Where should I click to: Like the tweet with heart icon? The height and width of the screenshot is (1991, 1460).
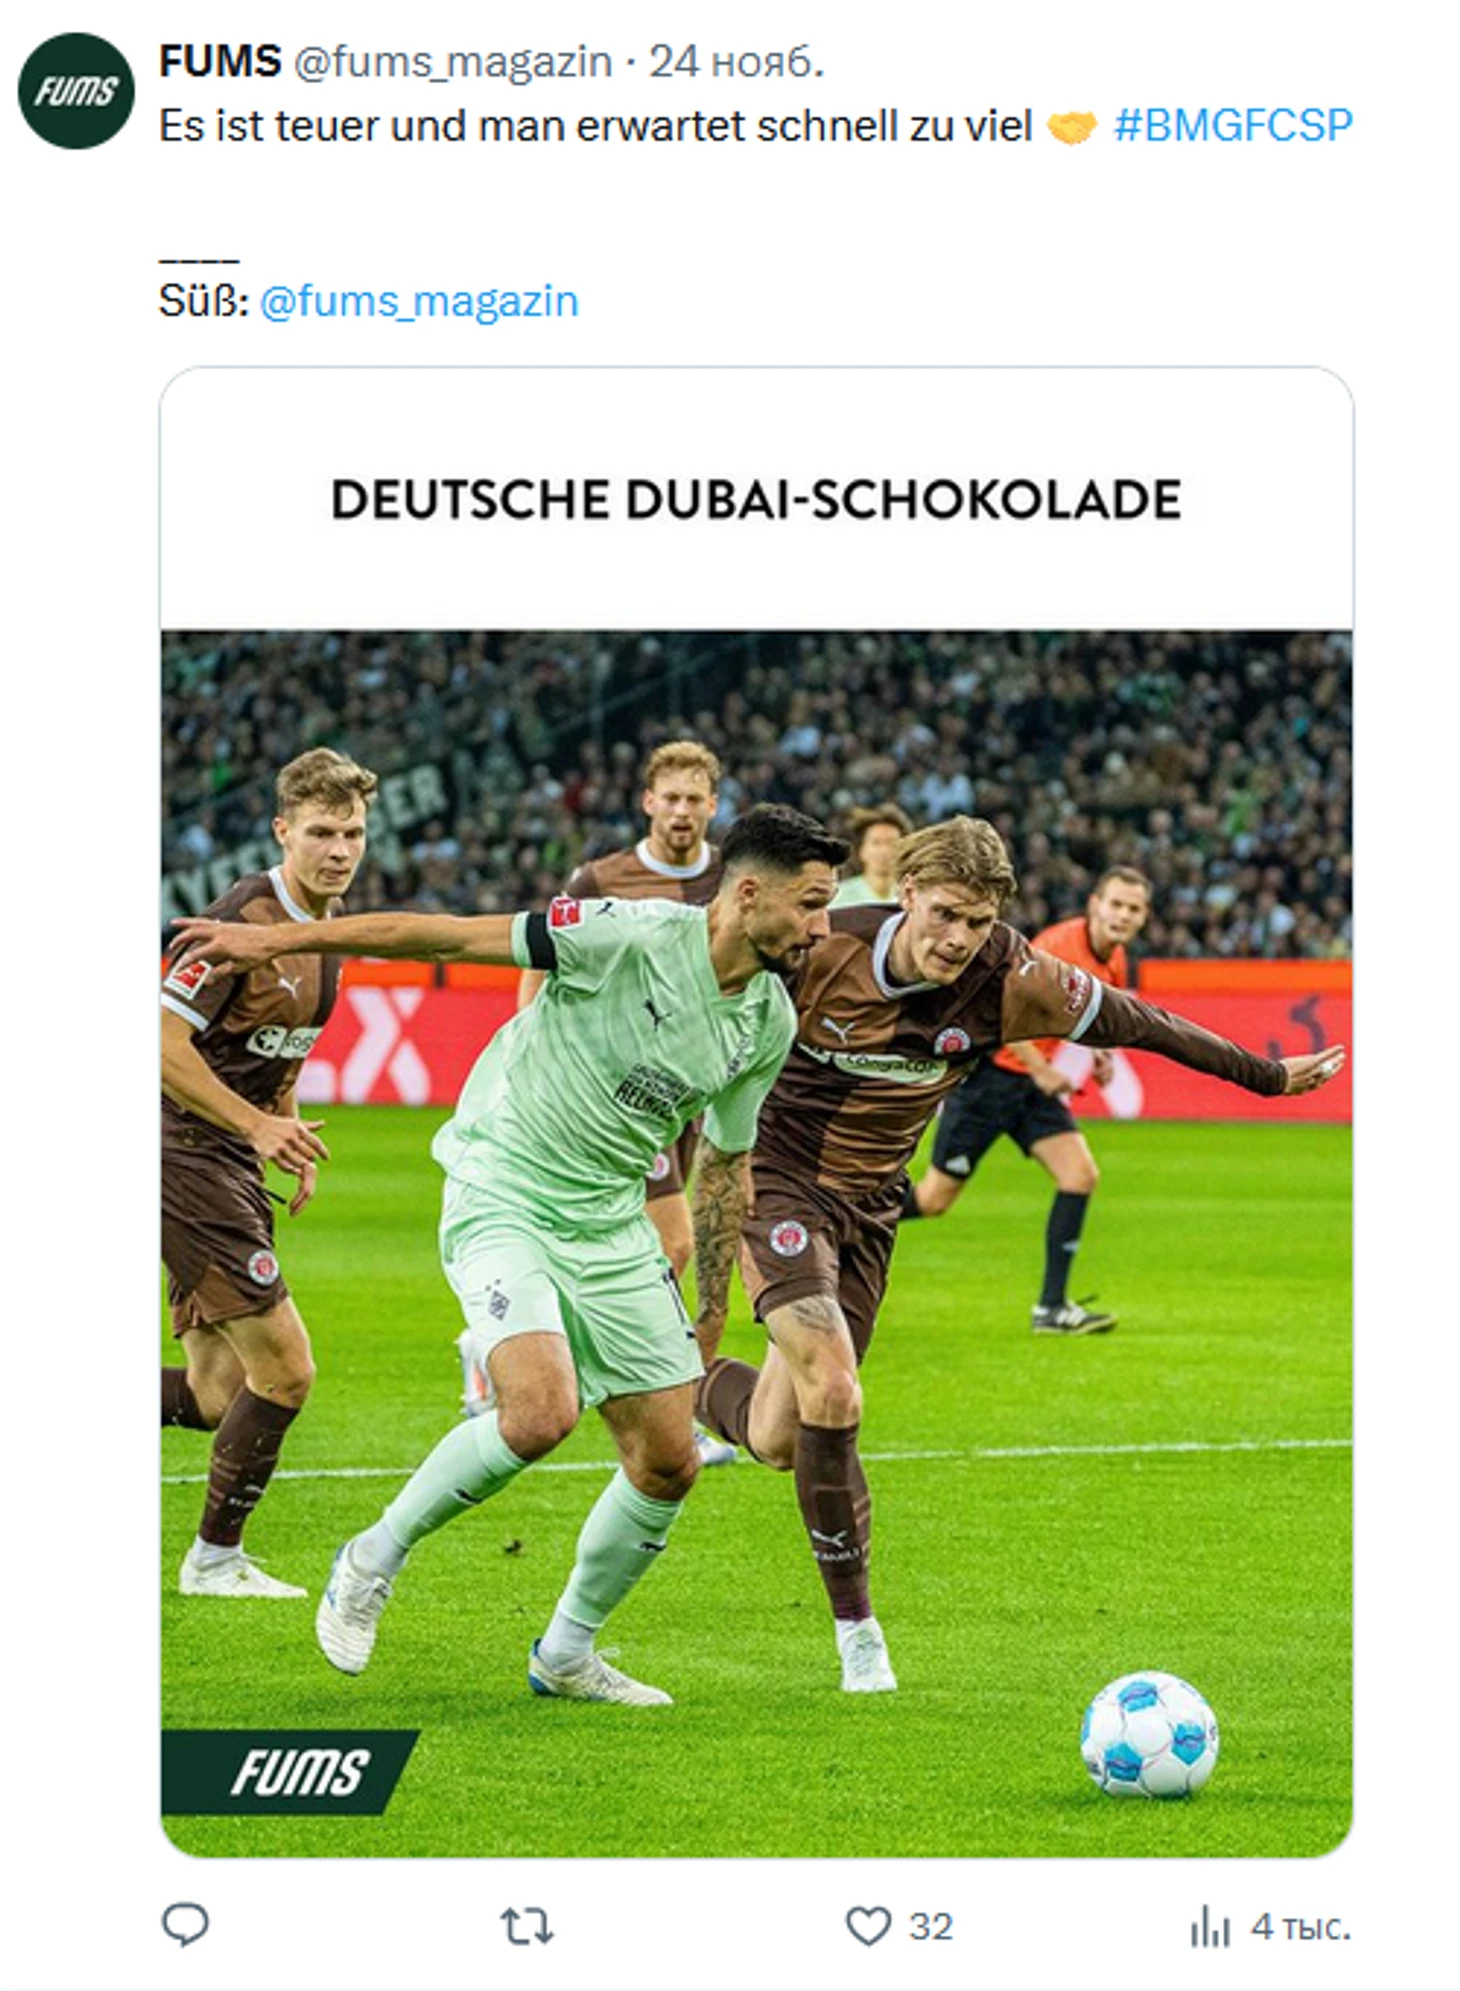[868, 1926]
